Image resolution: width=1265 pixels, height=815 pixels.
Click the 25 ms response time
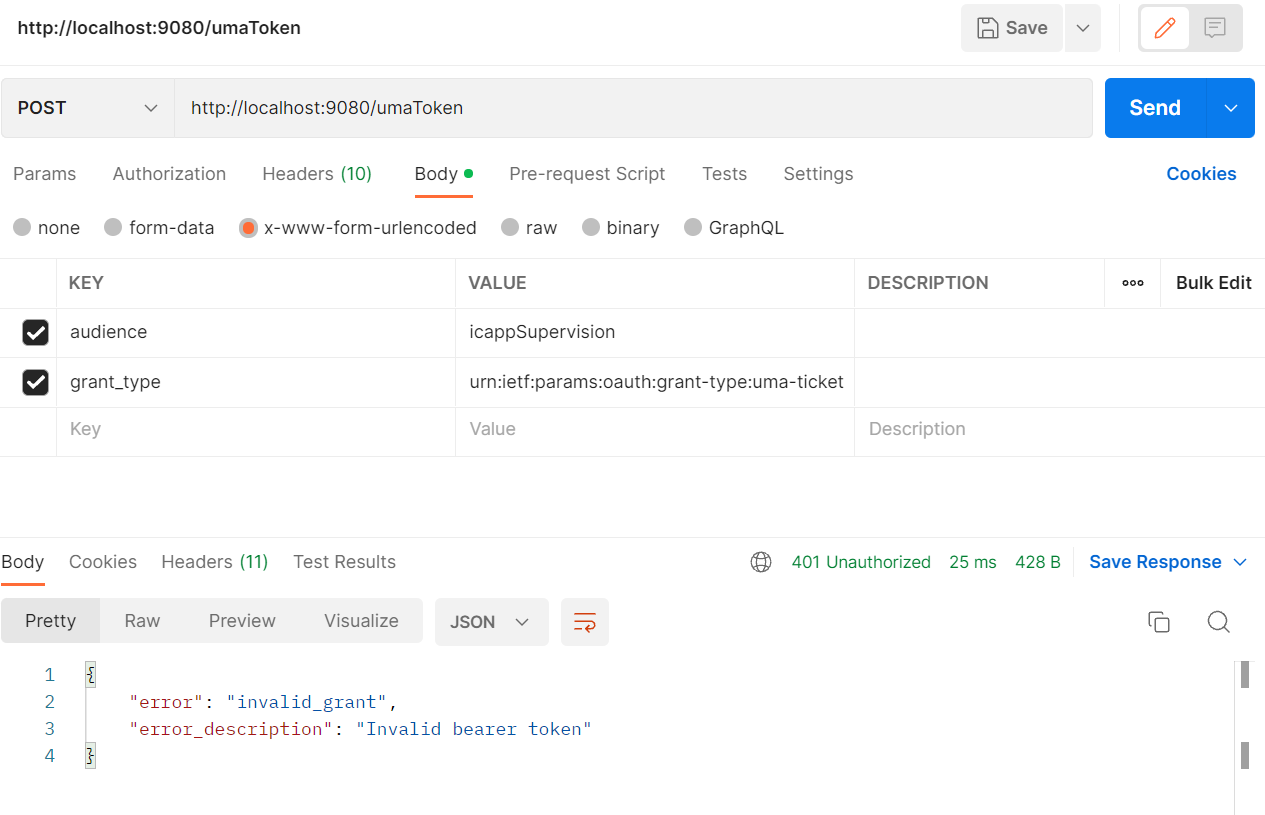973,562
